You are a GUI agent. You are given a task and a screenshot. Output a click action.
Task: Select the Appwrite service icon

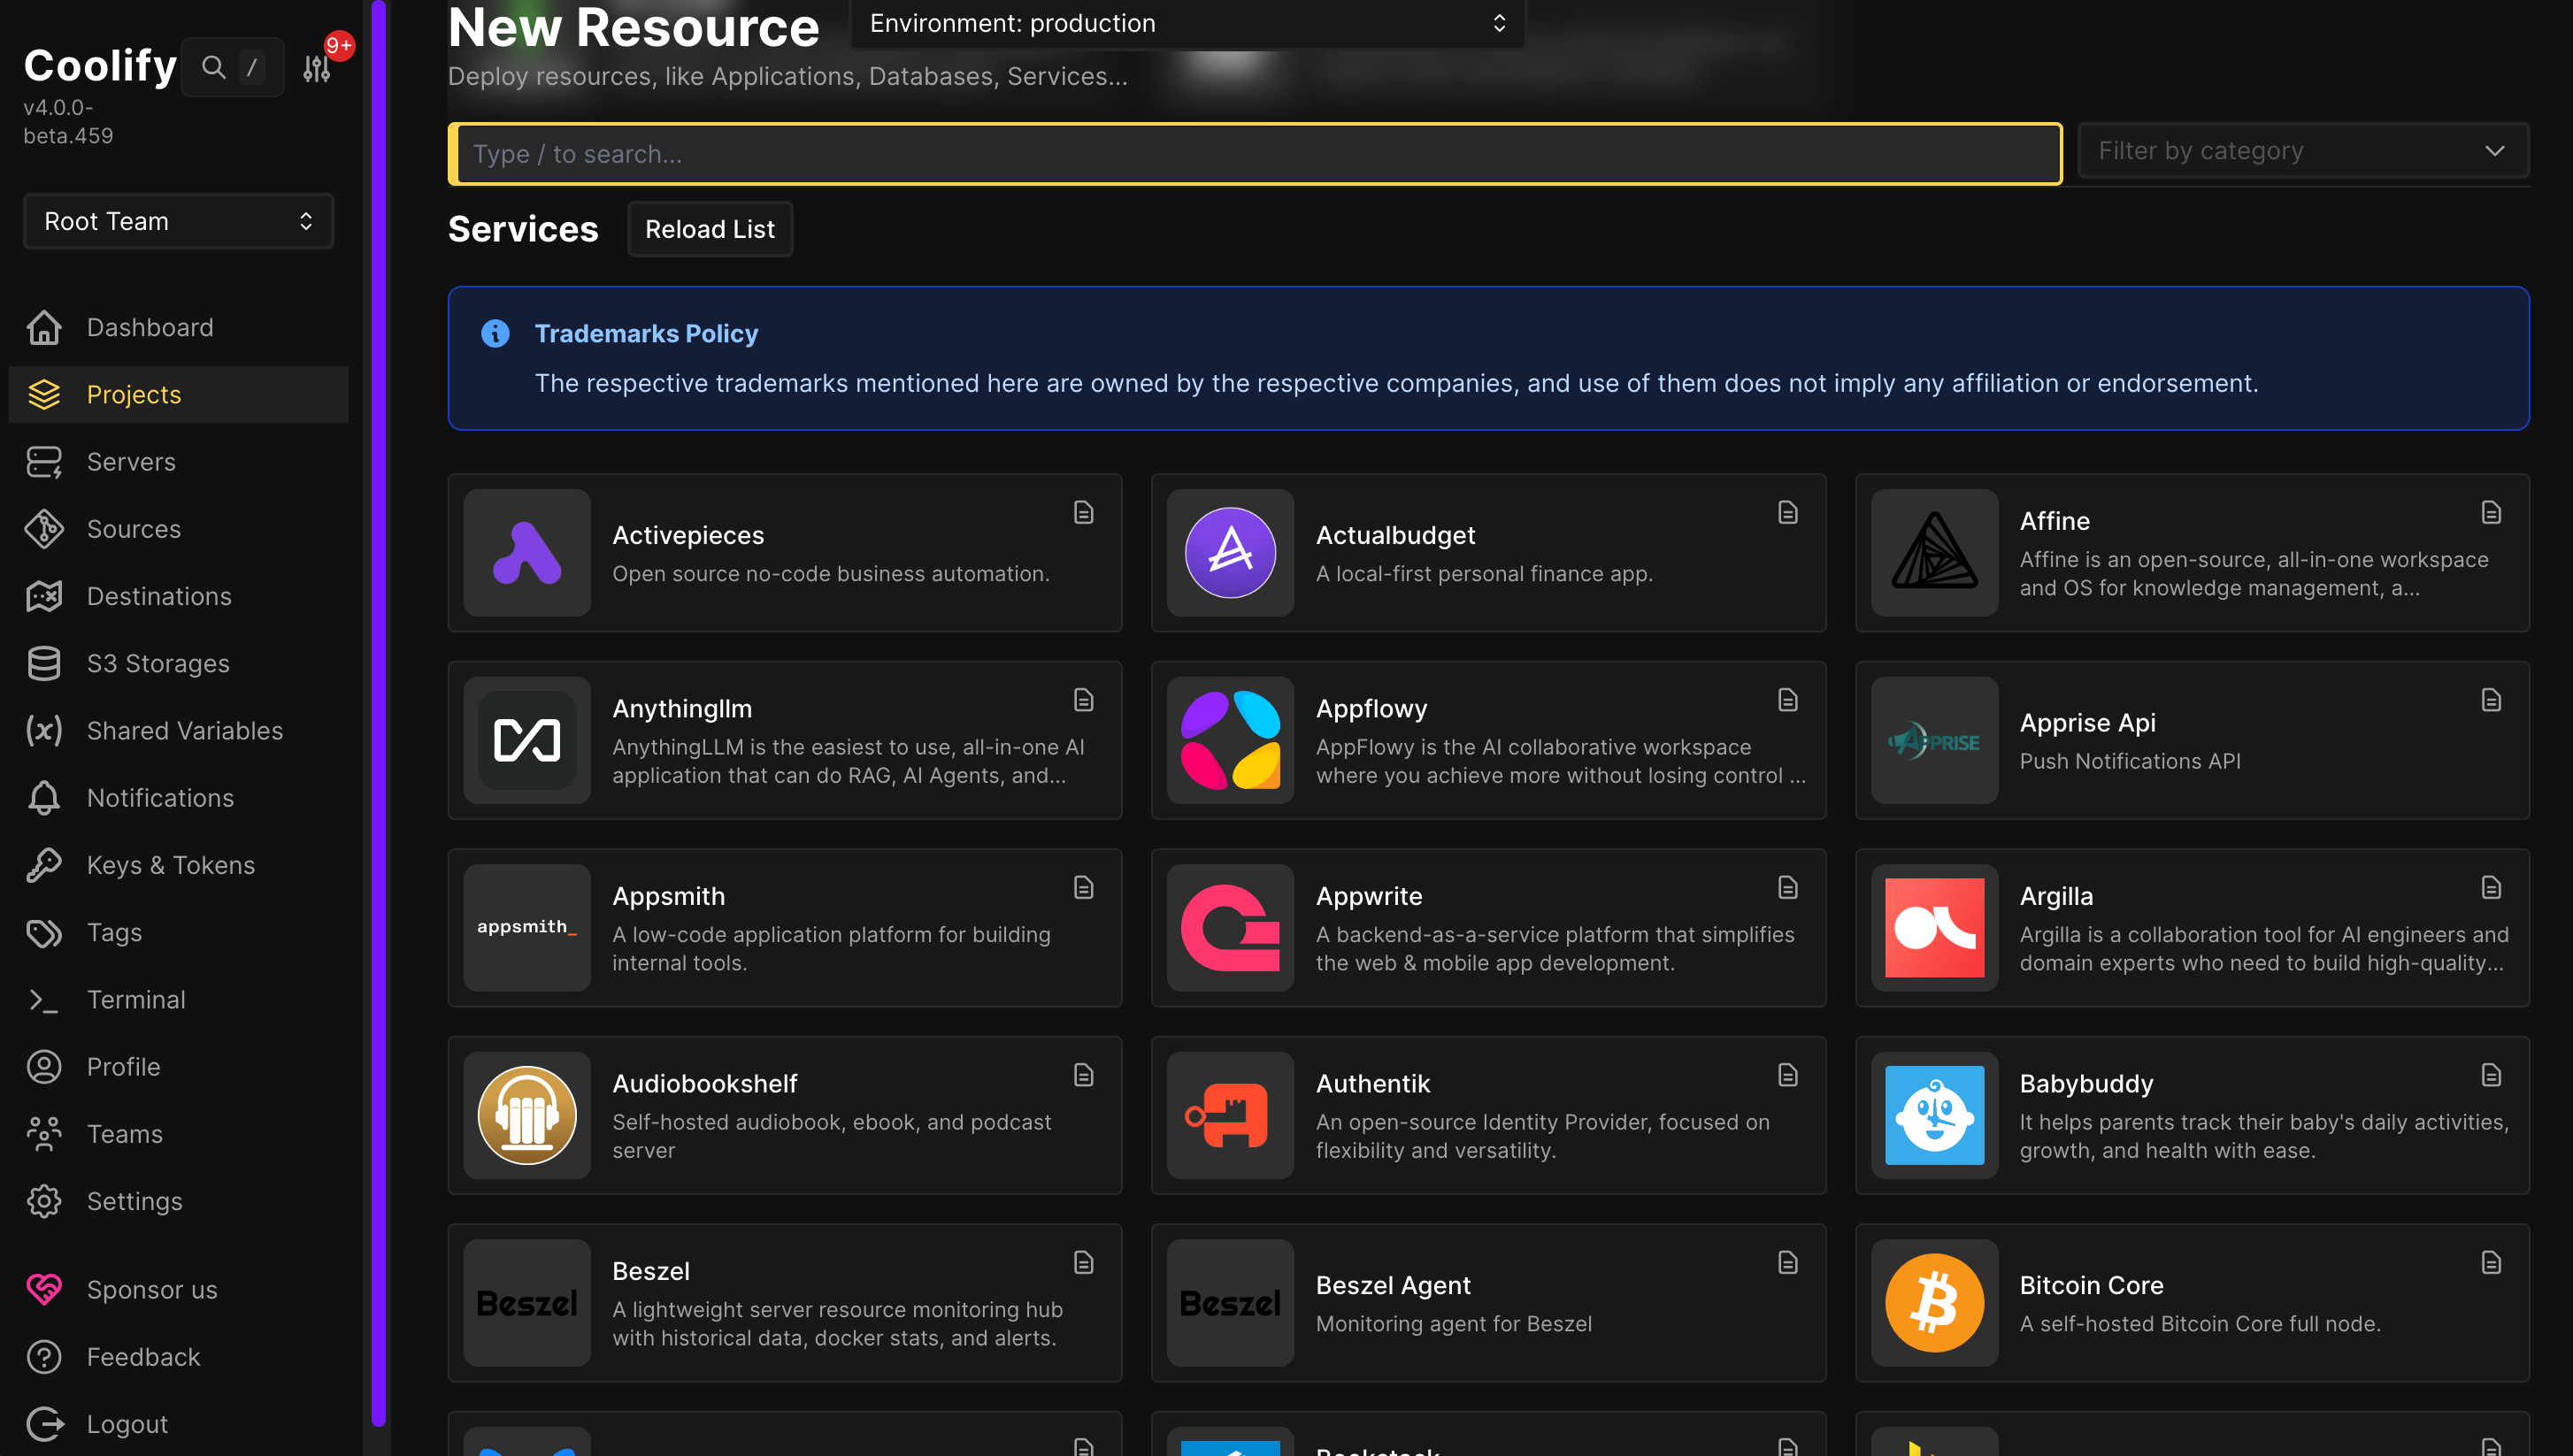[1230, 928]
